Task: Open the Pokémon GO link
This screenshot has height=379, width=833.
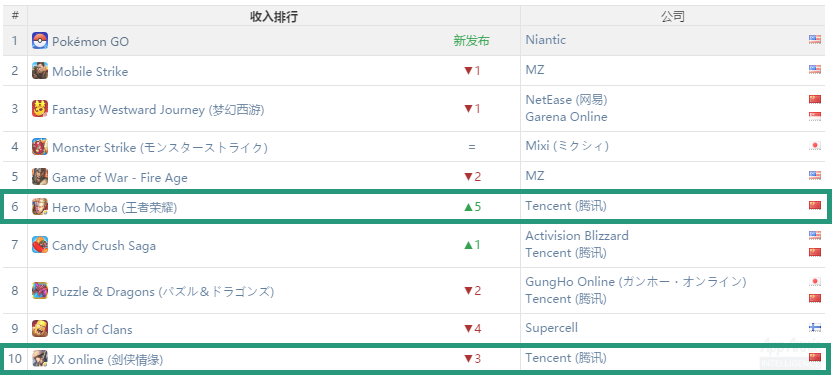Action: point(90,41)
